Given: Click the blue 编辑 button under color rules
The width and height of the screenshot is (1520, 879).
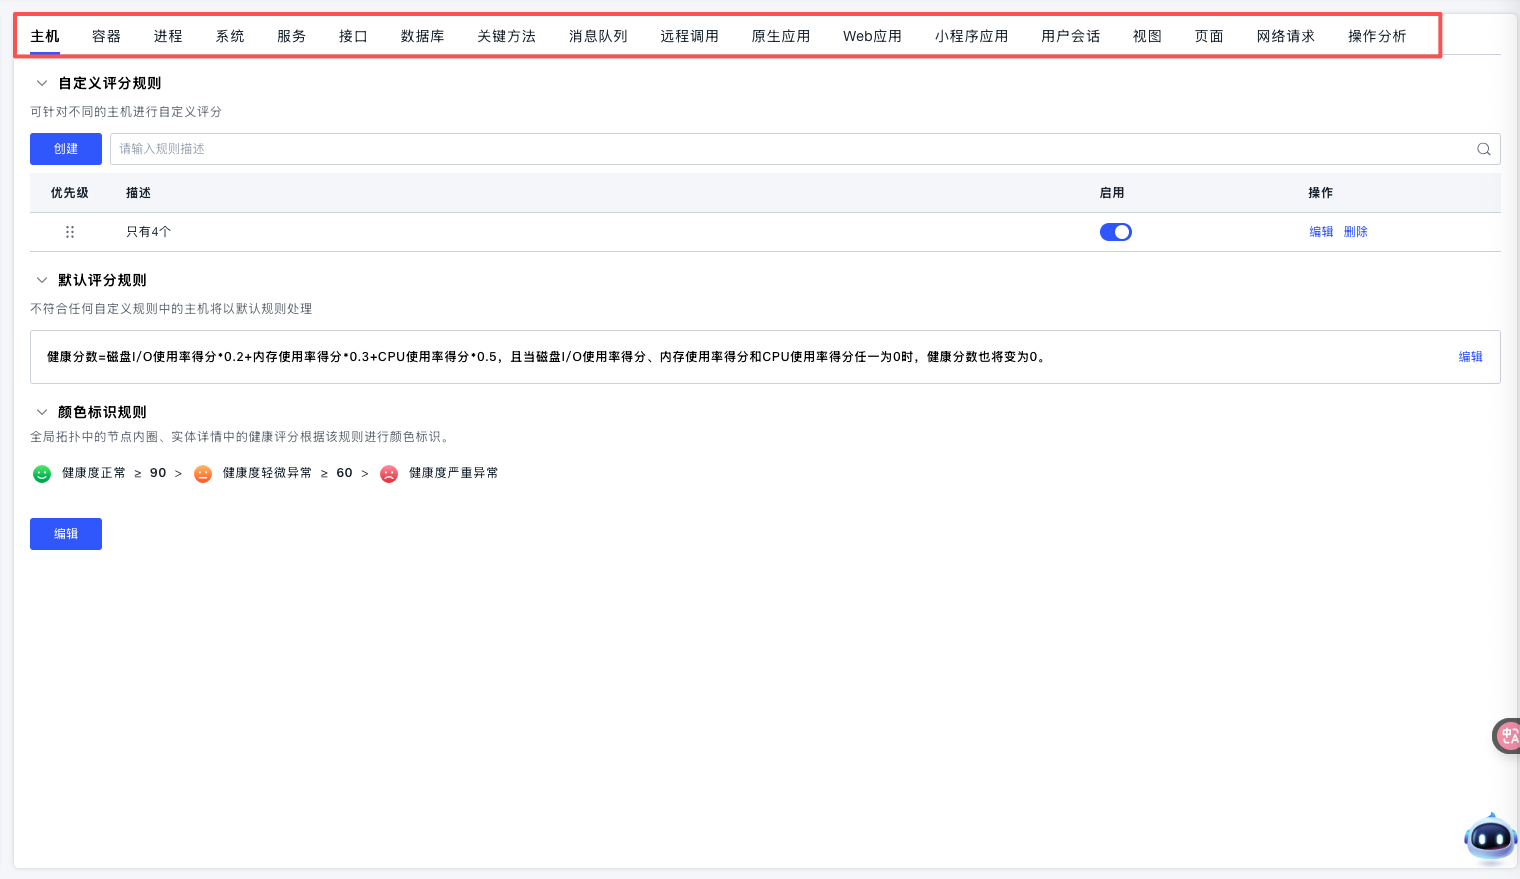Looking at the screenshot, I should coord(66,534).
